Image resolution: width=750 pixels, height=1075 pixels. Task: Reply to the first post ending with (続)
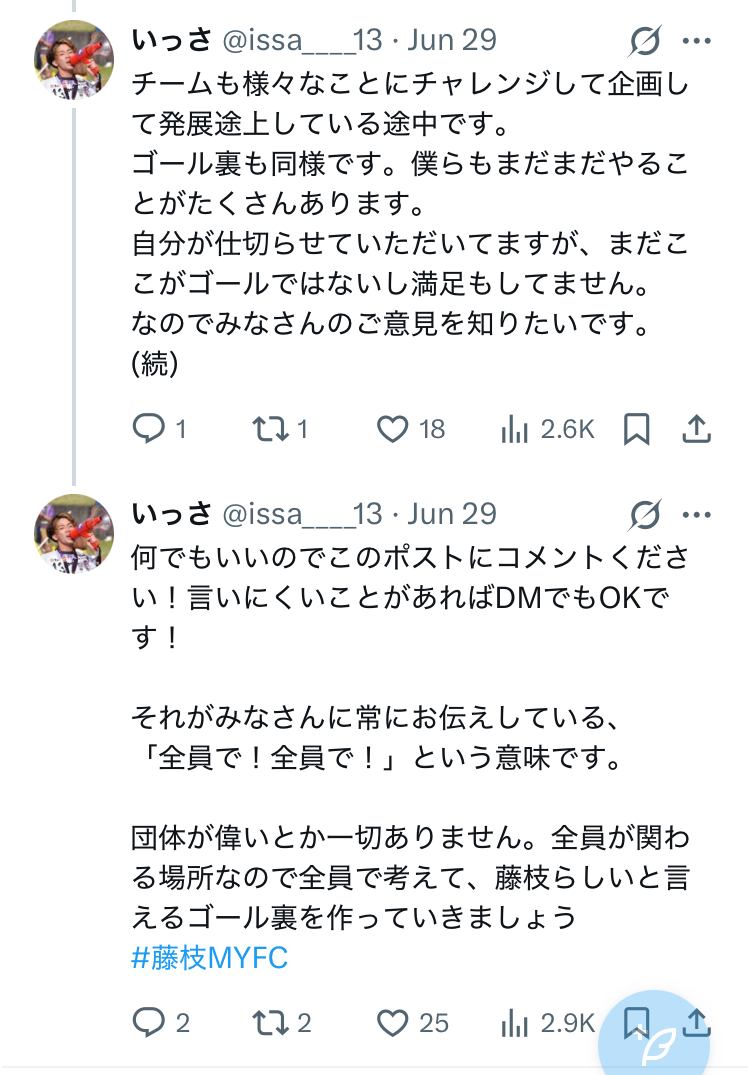[x=149, y=429]
